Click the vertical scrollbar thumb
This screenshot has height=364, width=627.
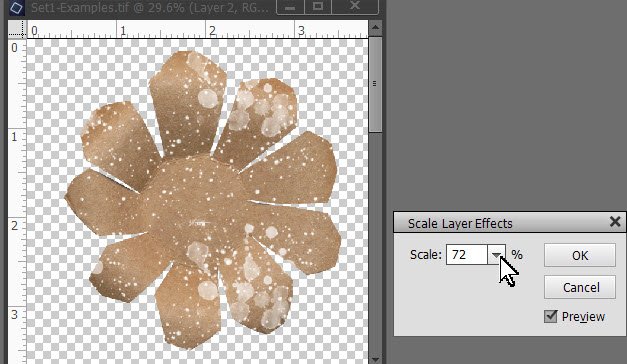click(x=375, y=84)
